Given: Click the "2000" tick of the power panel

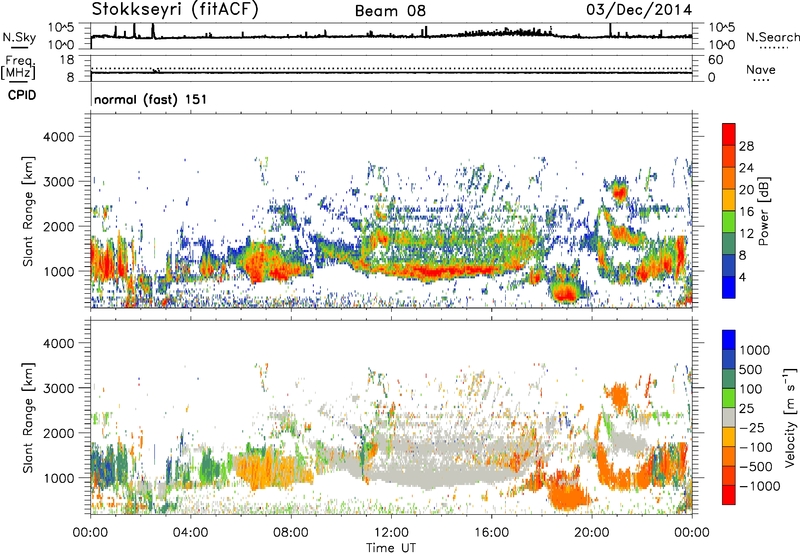Looking at the screenshot, I should (58, 226).
